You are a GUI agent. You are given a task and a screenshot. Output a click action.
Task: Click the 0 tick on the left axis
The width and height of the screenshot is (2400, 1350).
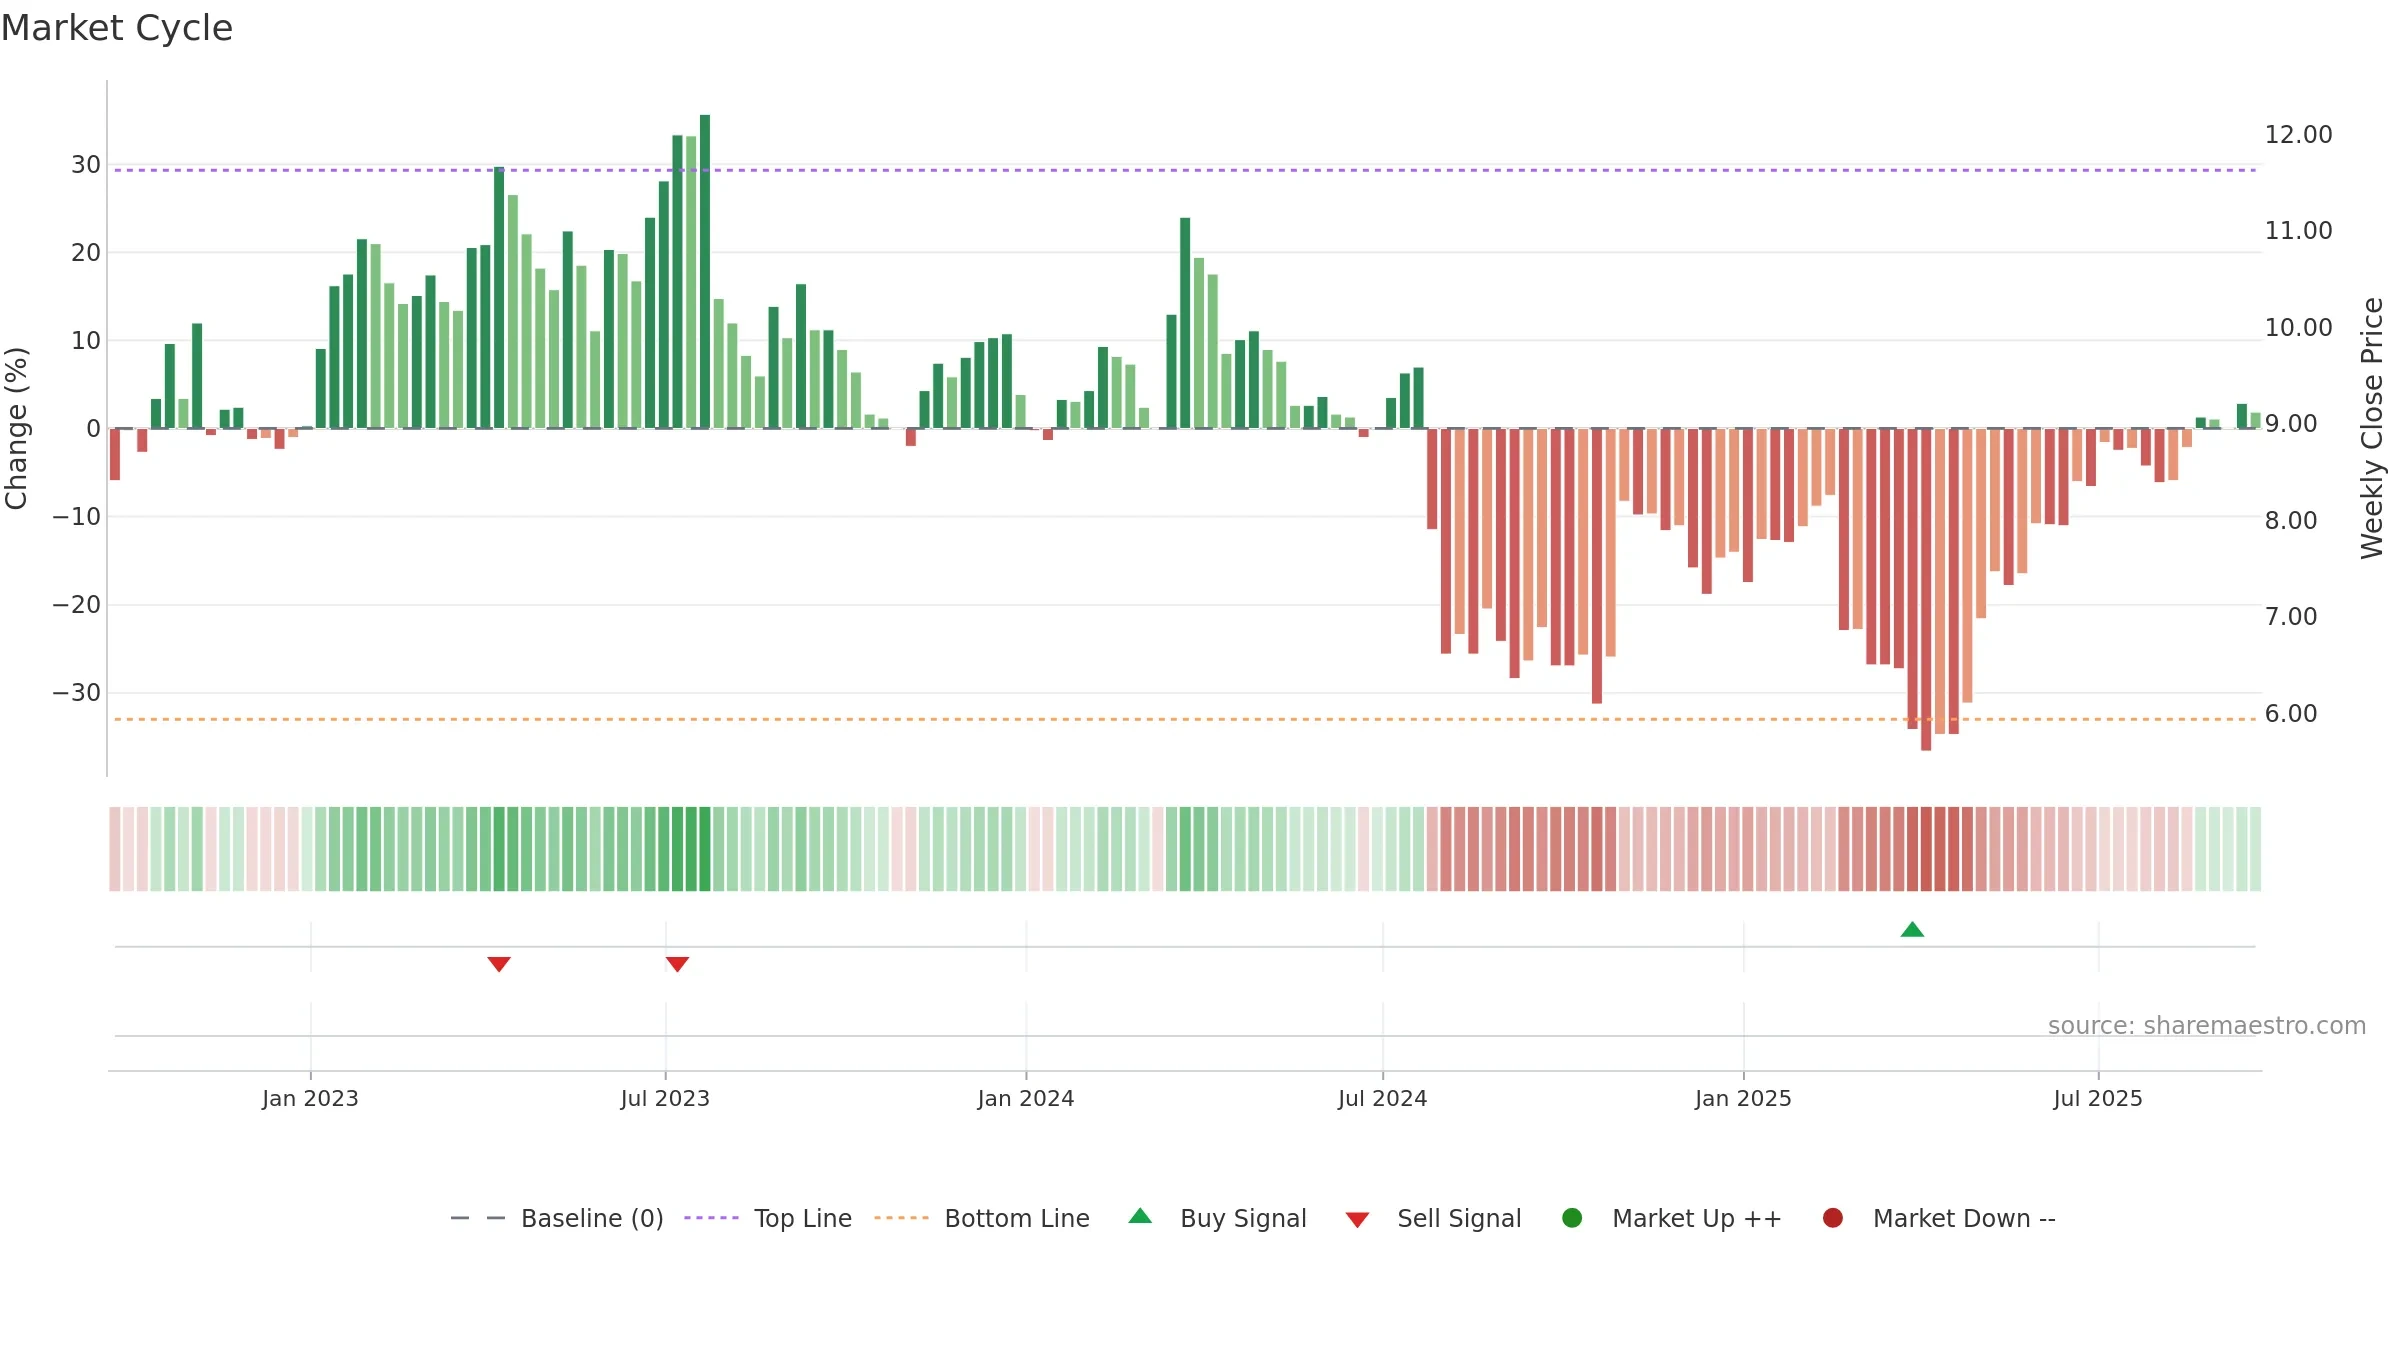(x=93, y=428)
